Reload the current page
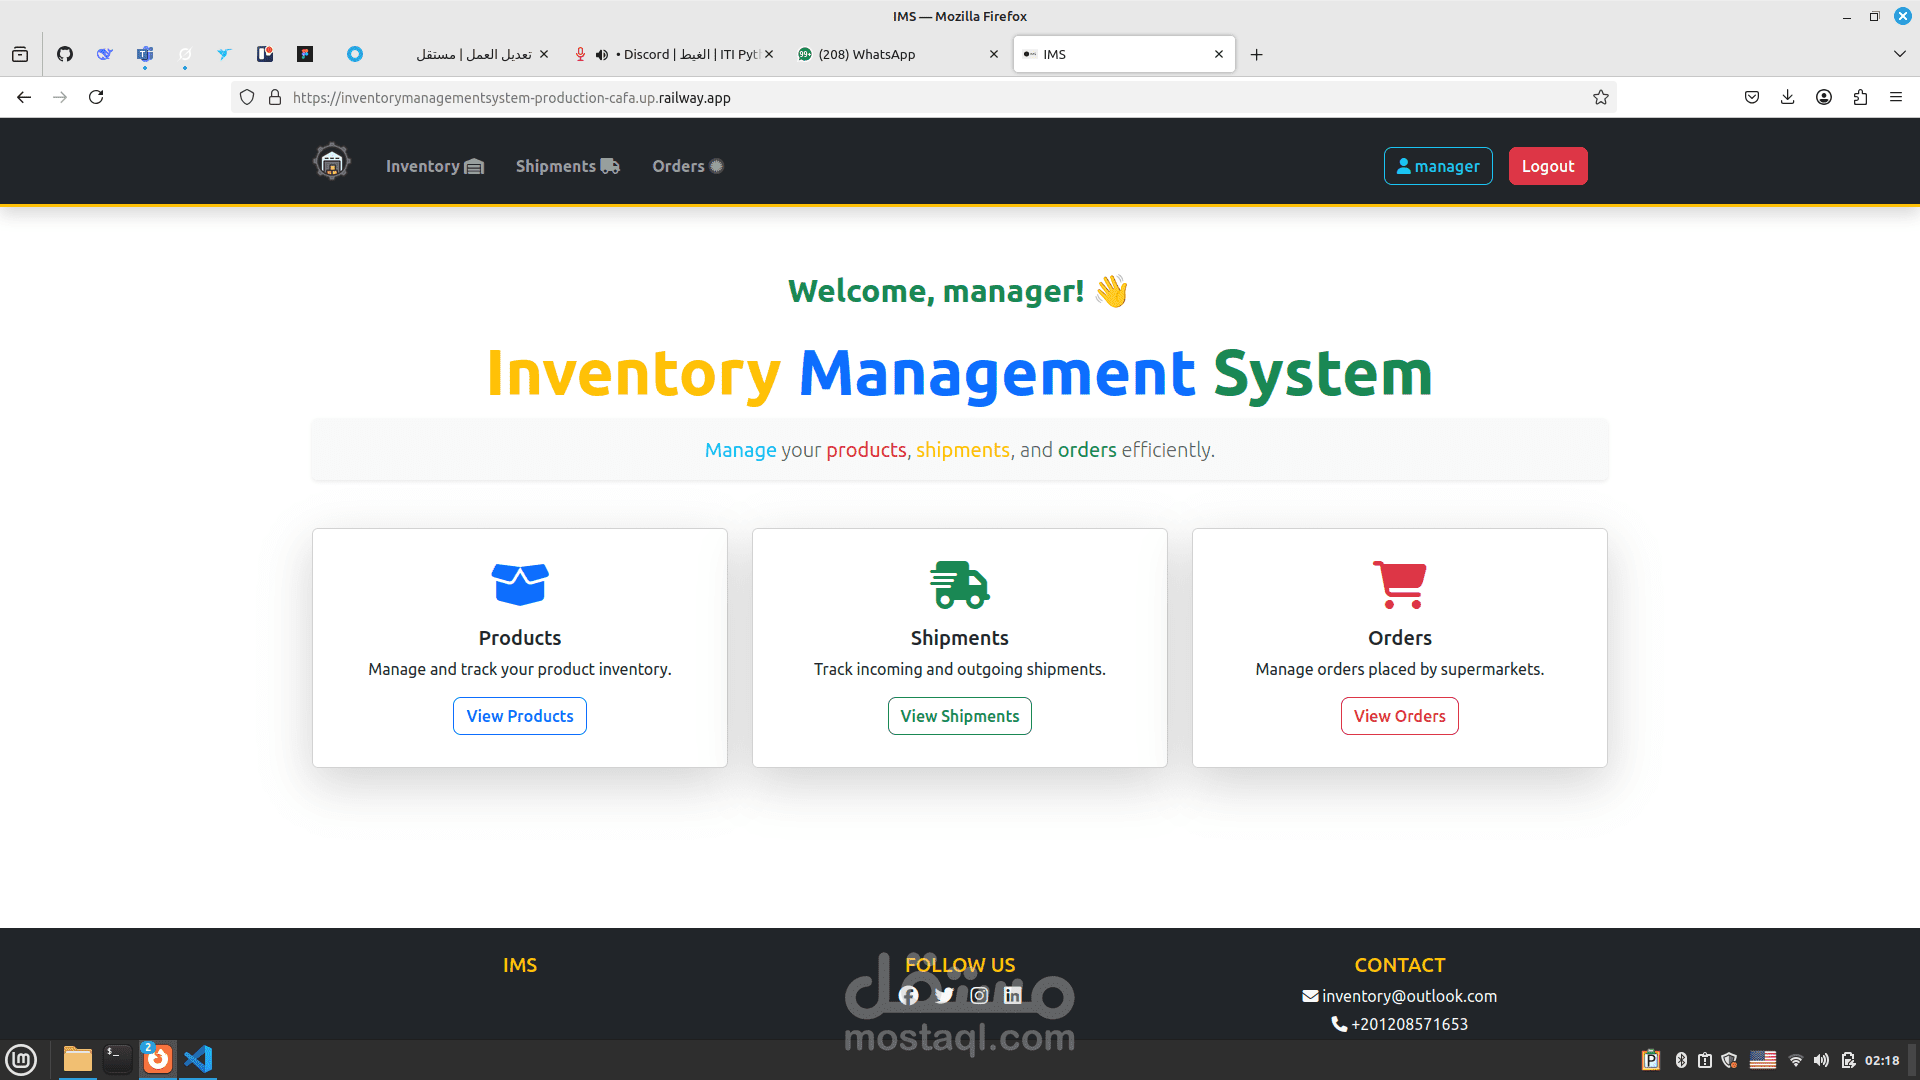Image resolution: width=1920 pixels, height=1080 pixels. pyautogui.click(x=96, y=97)
